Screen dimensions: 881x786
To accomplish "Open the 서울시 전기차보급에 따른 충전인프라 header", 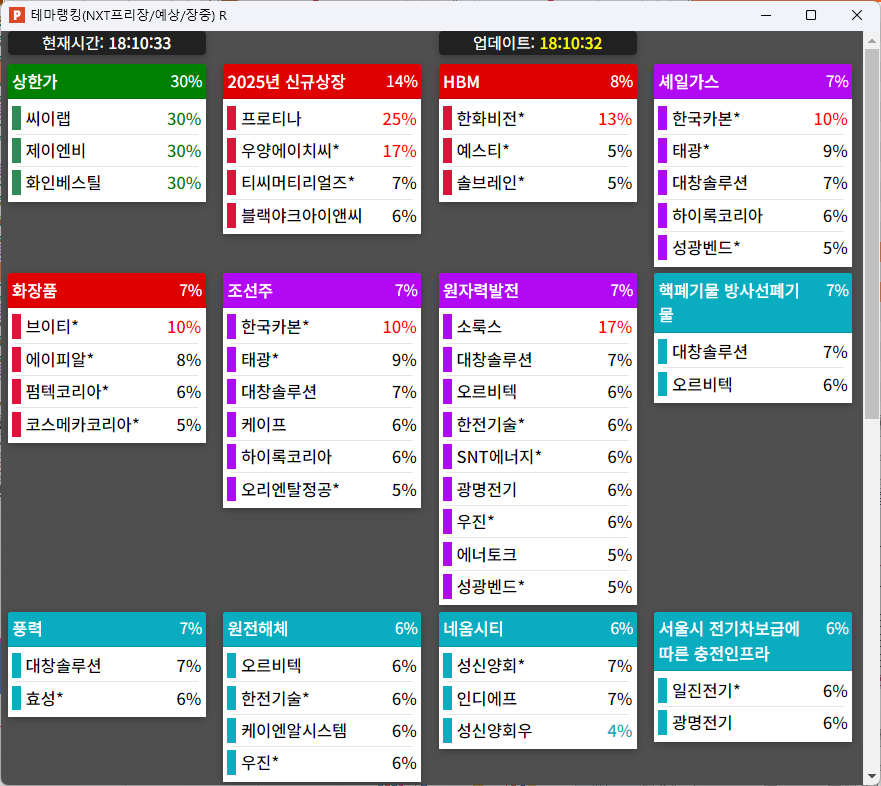I will click(x=753, y=641).
